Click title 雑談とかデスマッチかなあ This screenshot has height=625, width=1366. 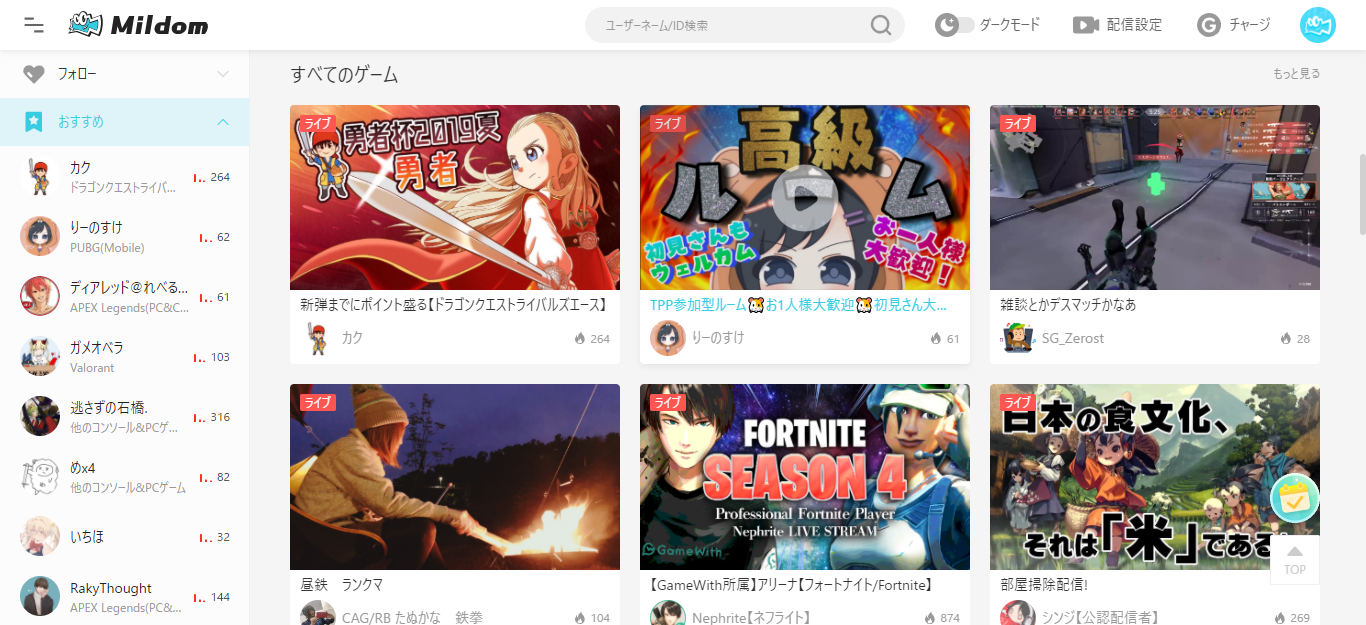(x=1068, y=305)
